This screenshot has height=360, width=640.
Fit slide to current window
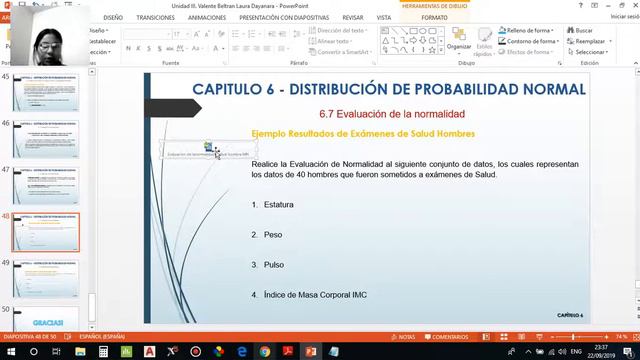pyautogui.click(x=636, y=337)
